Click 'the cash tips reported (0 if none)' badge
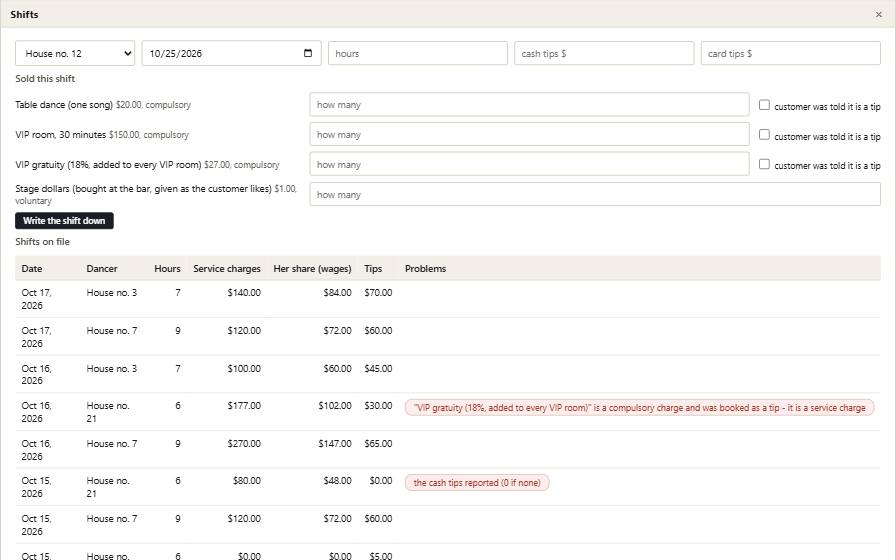Screen dimensions: 896x560 pos(477,482)
